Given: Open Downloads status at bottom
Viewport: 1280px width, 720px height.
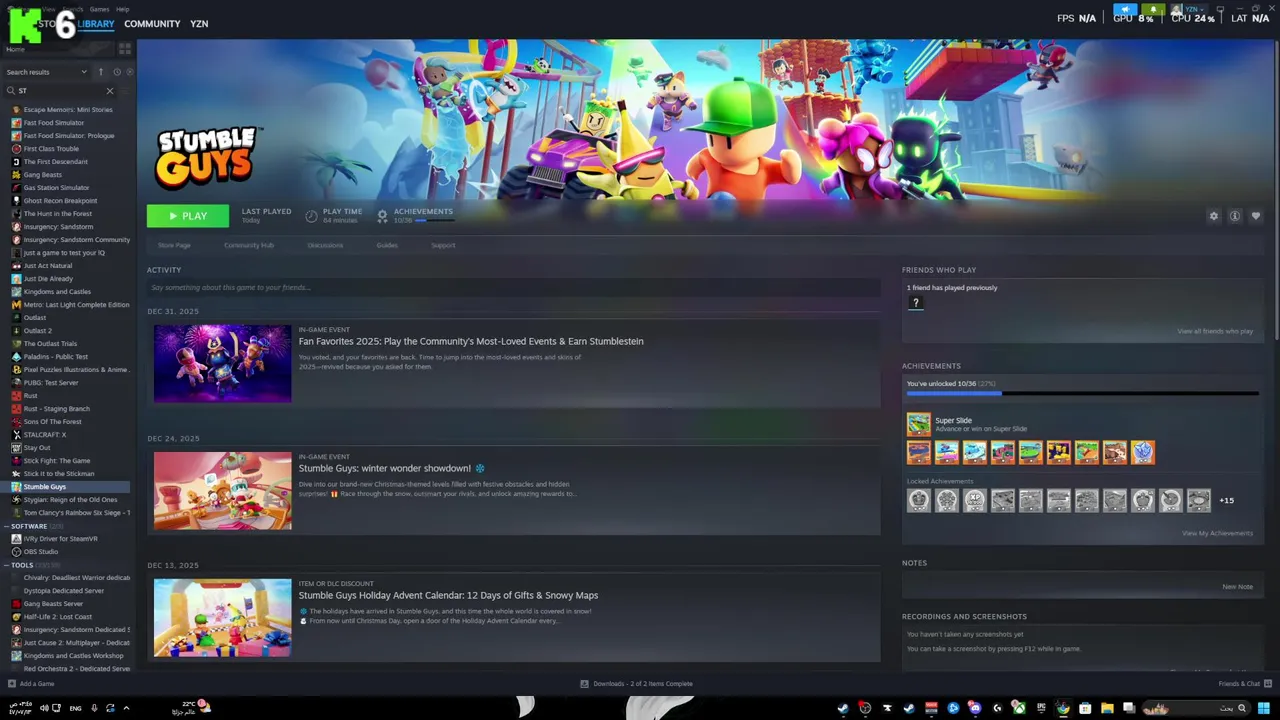Looking at the screenshot, I should point(637,684).
